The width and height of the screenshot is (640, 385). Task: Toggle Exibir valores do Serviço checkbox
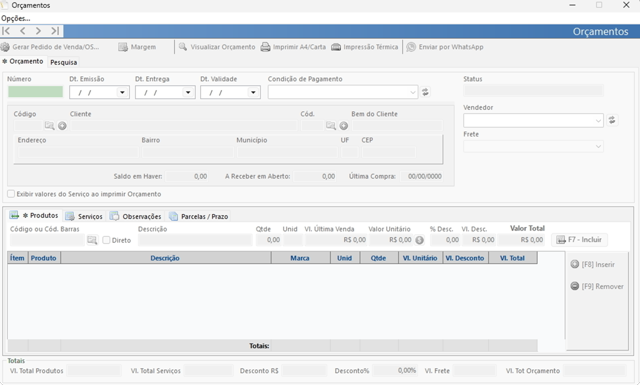11,194
